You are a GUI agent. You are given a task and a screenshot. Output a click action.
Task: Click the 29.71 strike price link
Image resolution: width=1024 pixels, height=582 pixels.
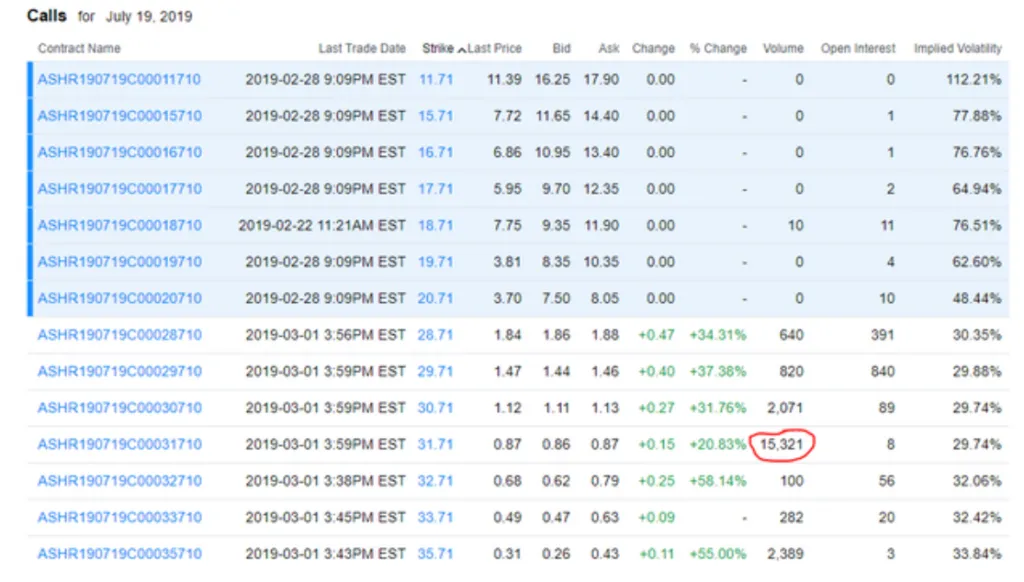pyautogui.click(x=436, y=371)
